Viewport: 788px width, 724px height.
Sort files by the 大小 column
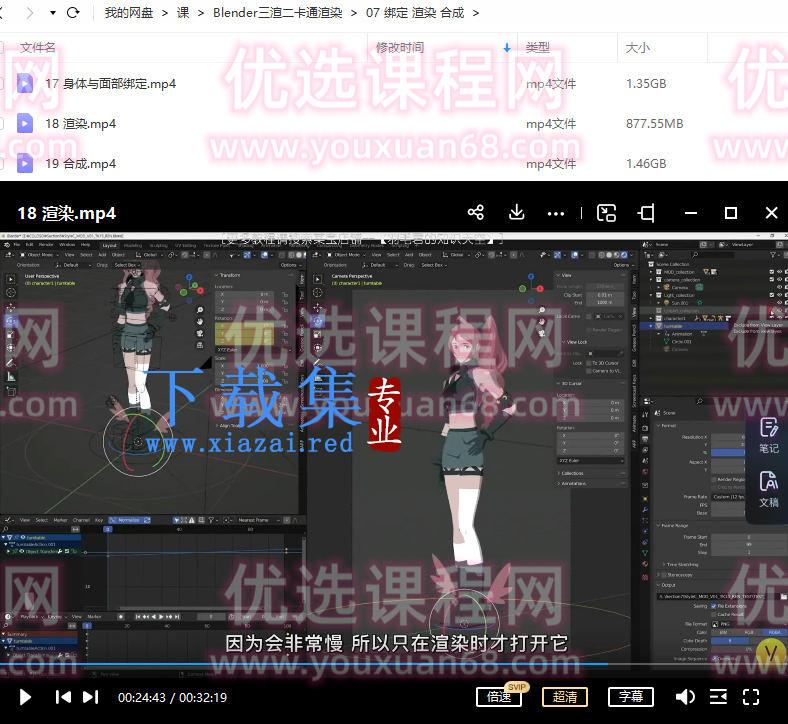pyautogui.click(x=638, y=48)
